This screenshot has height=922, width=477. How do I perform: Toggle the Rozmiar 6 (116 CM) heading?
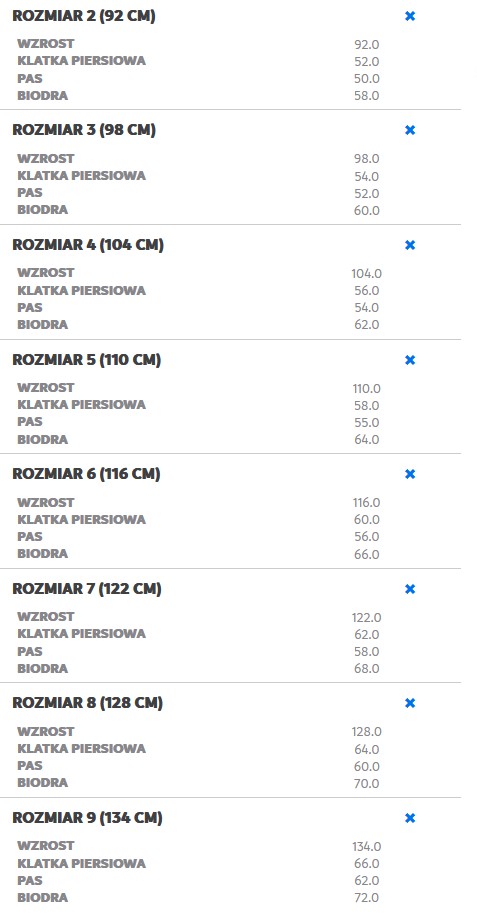[x=86, y=474]
